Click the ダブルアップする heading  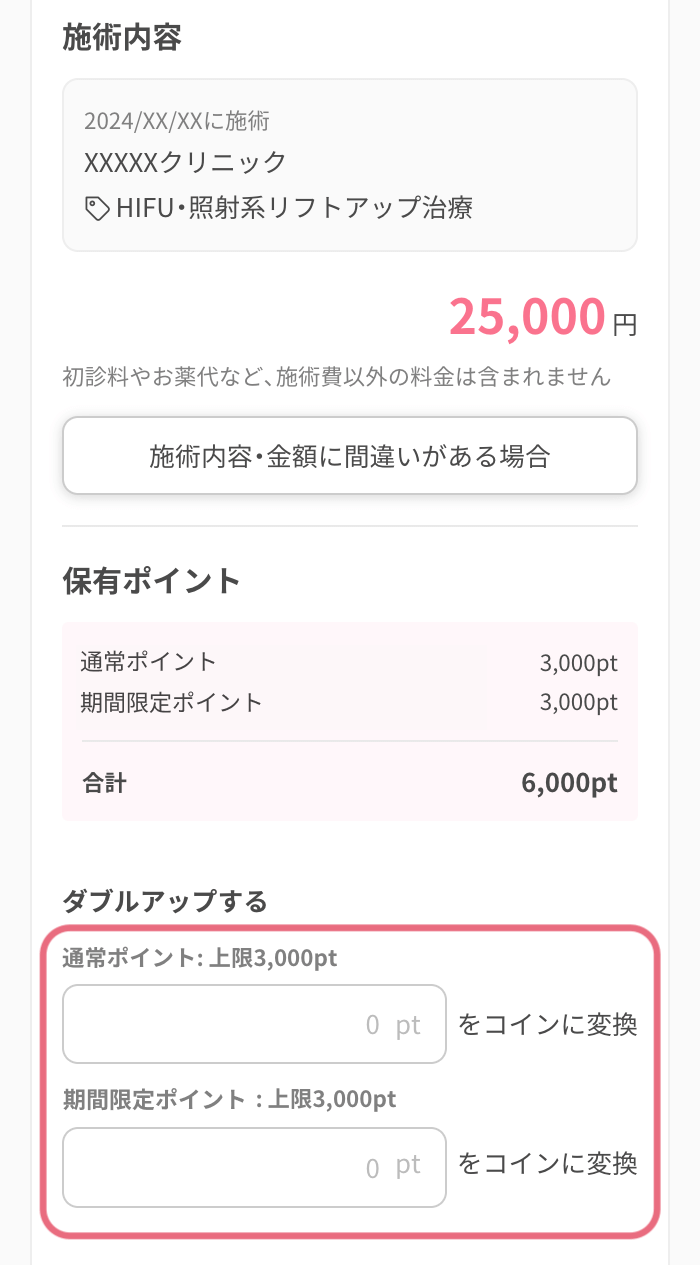(x=165, y=901)
